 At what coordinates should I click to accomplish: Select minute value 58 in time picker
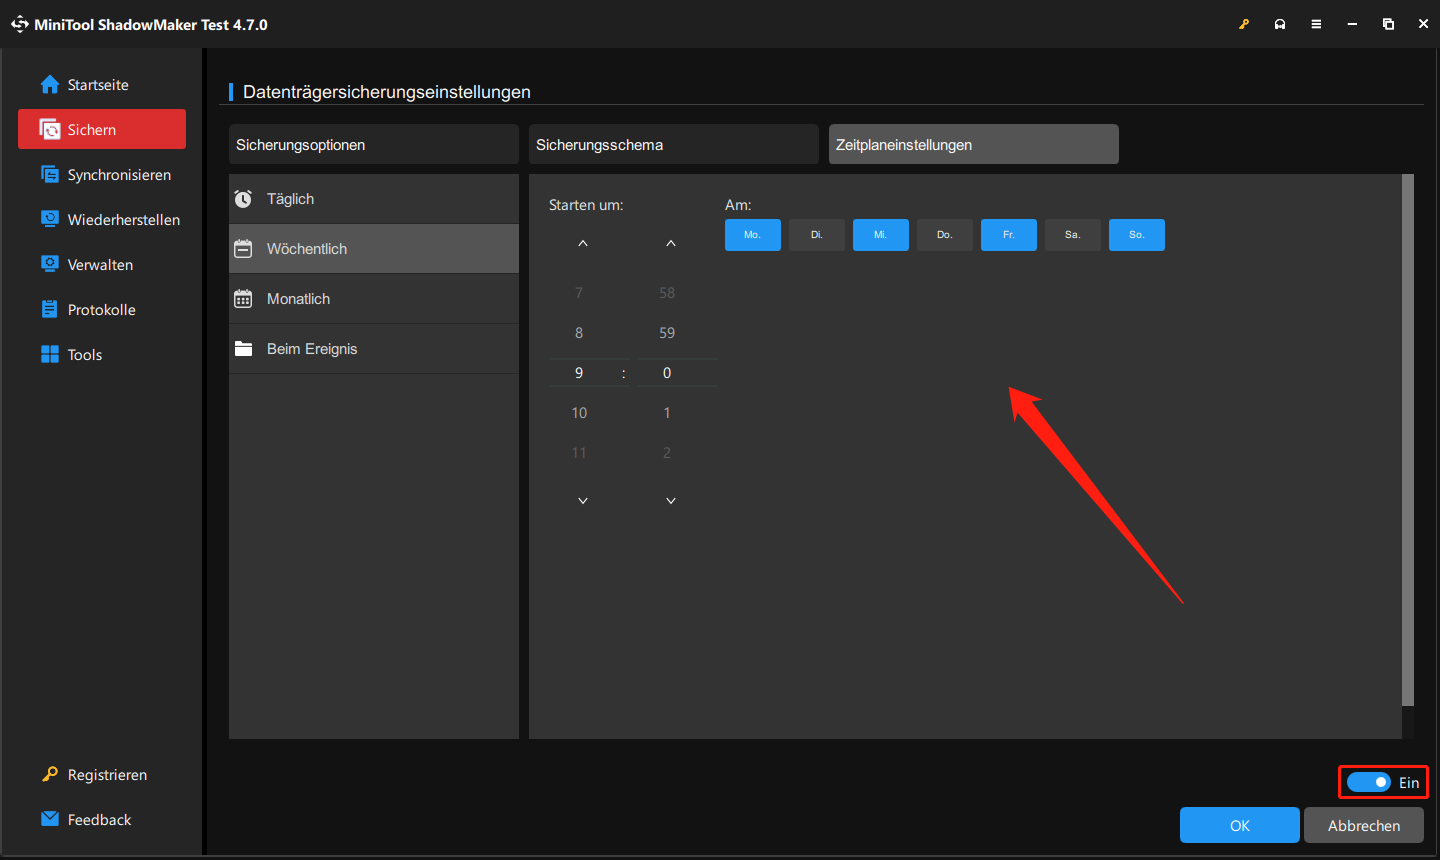(667, 293)
